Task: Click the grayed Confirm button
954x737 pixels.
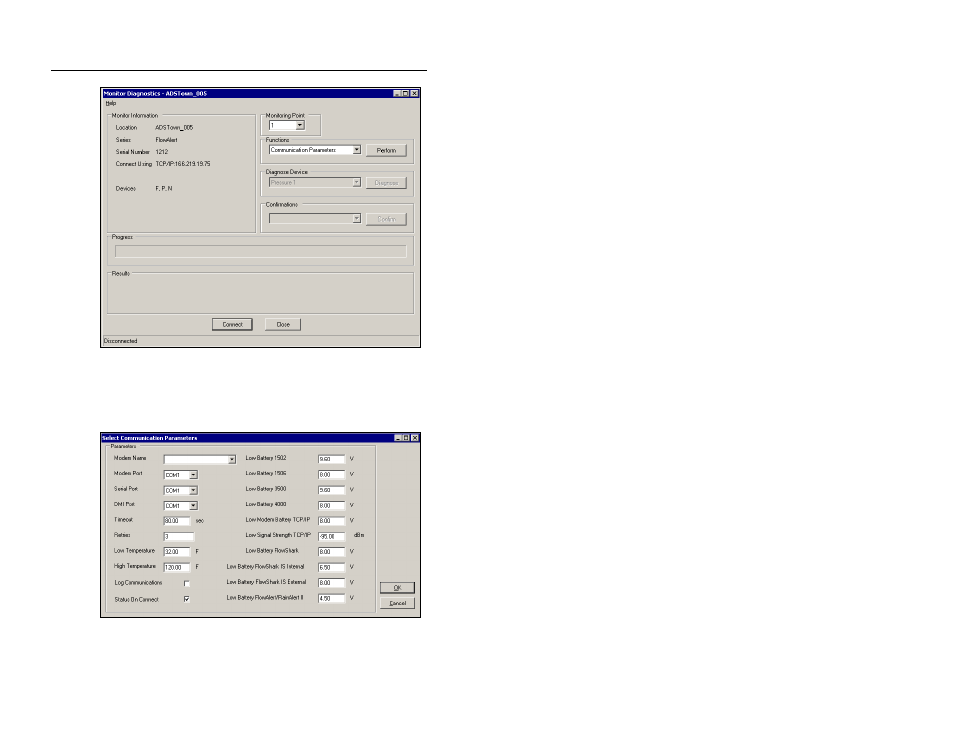Action: click(386, 219)
